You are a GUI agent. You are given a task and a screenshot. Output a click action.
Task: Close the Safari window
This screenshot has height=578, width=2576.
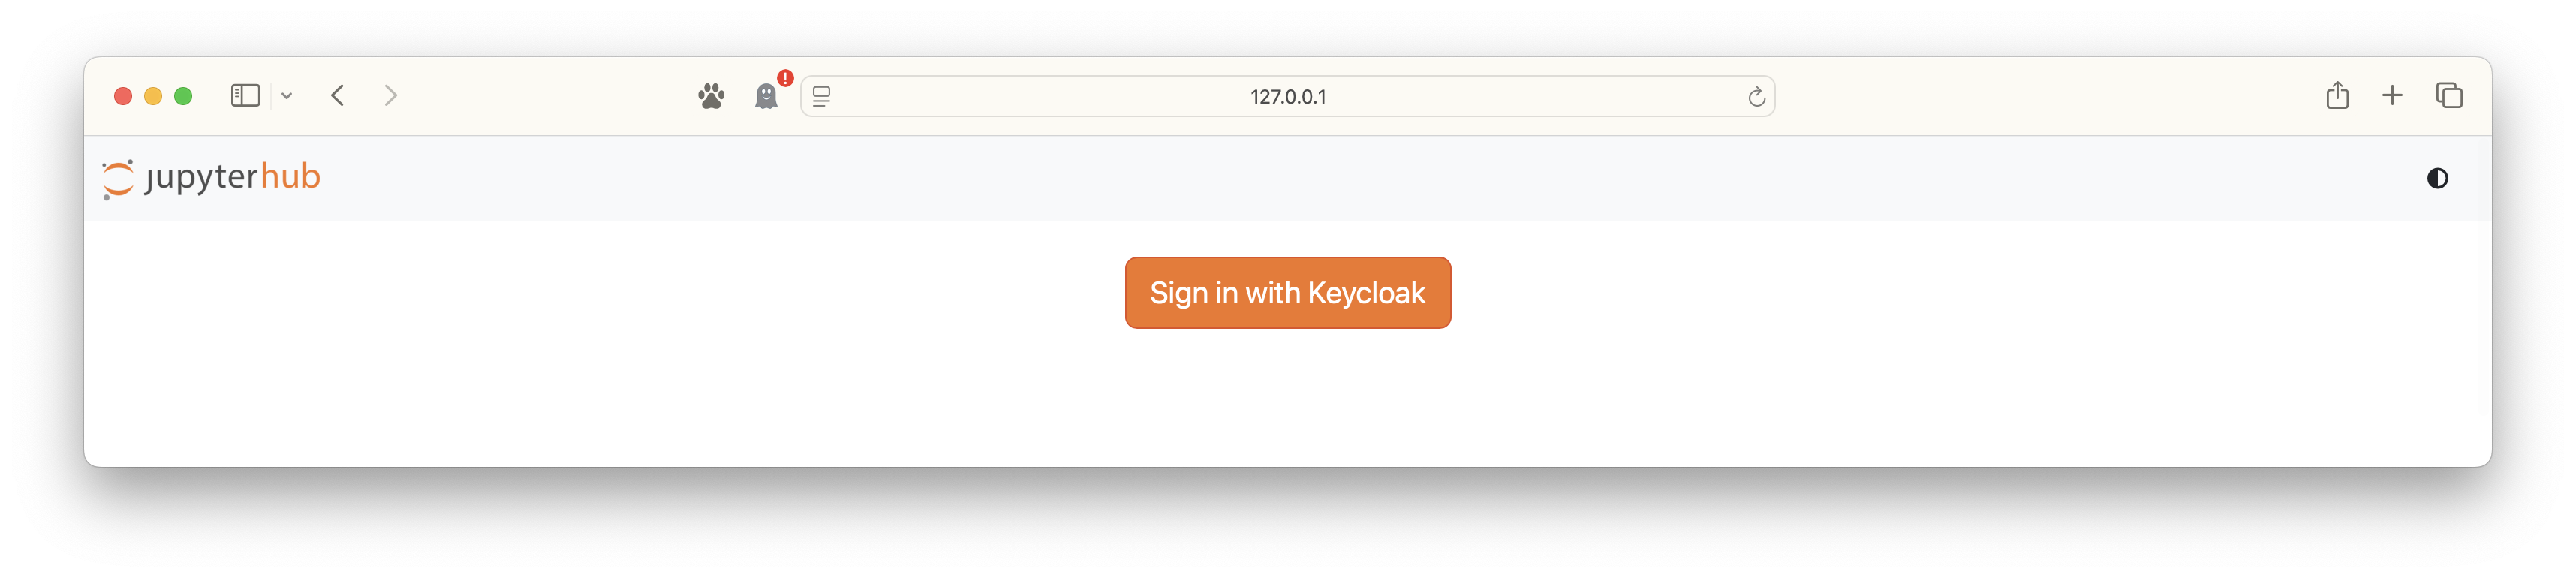tap(123, 96)
